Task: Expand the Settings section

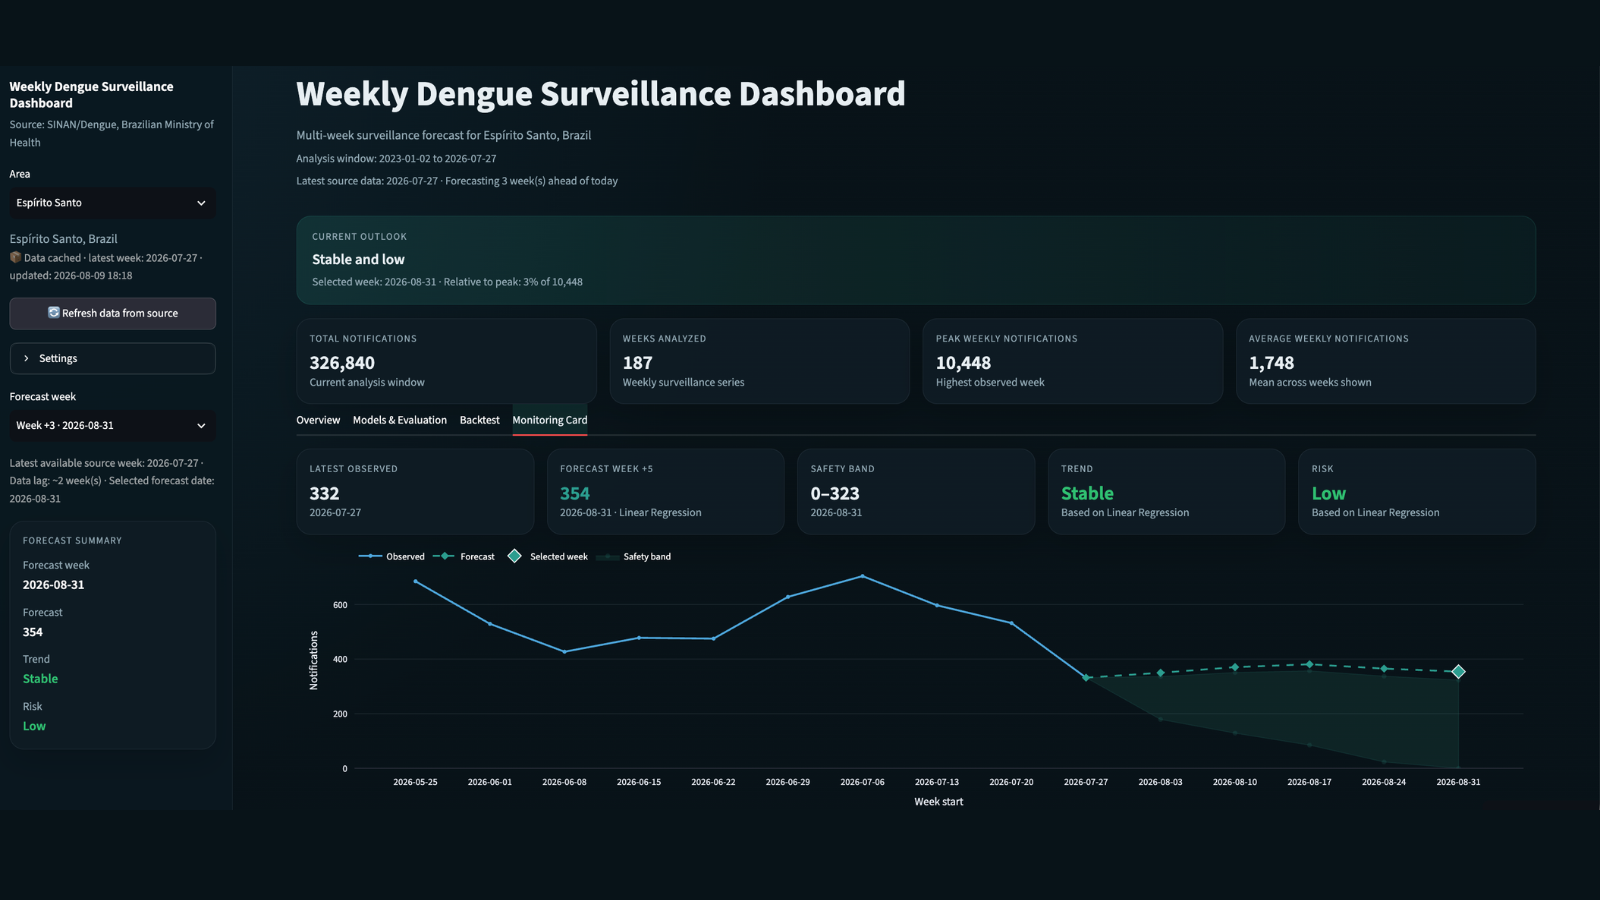Action: [112, 358]
